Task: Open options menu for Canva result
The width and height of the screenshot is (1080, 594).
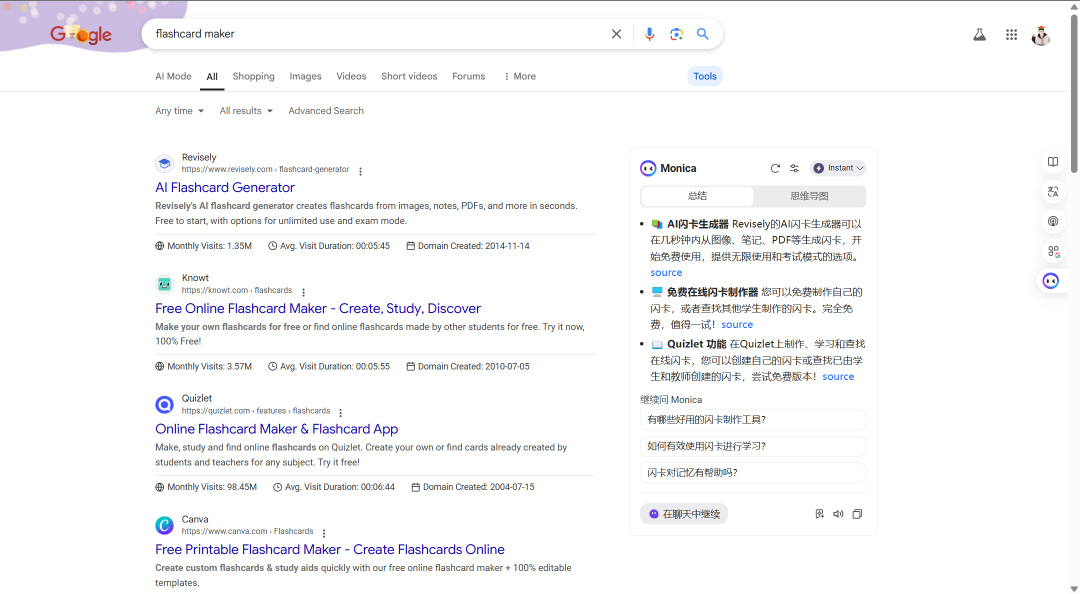Action: [324, 533]
